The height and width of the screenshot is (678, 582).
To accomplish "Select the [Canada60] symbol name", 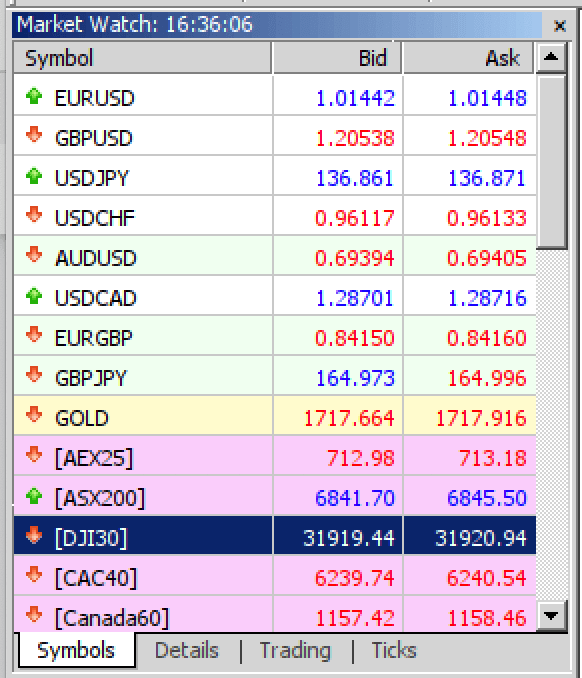I will tap(112, 618).
